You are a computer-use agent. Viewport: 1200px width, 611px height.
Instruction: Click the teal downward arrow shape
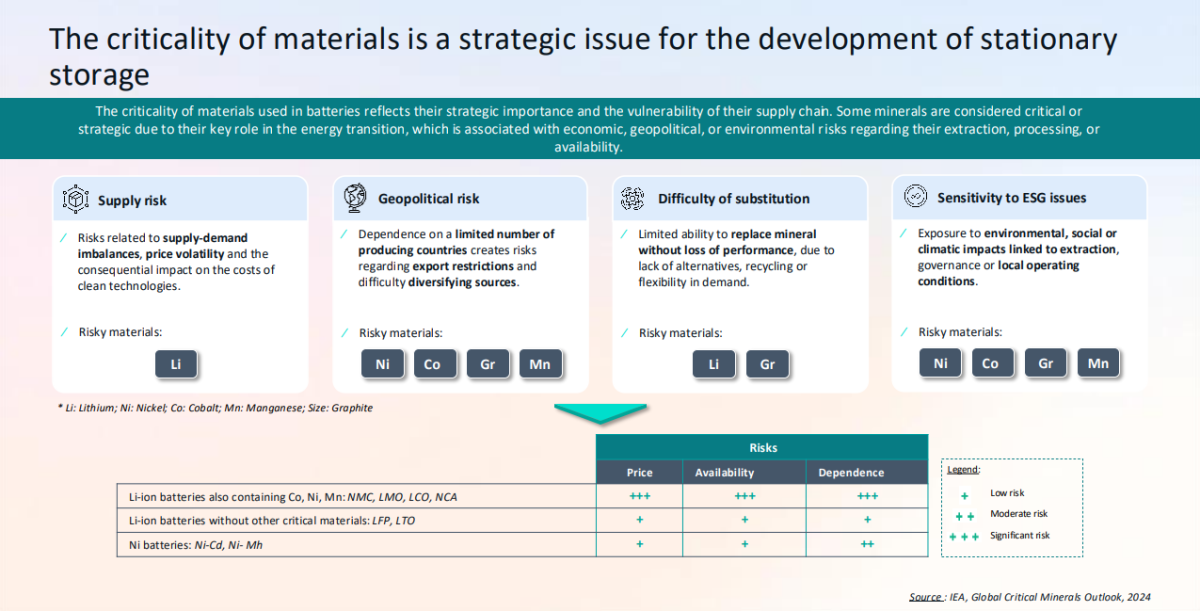pyautogui.click(x=600, y=410)
